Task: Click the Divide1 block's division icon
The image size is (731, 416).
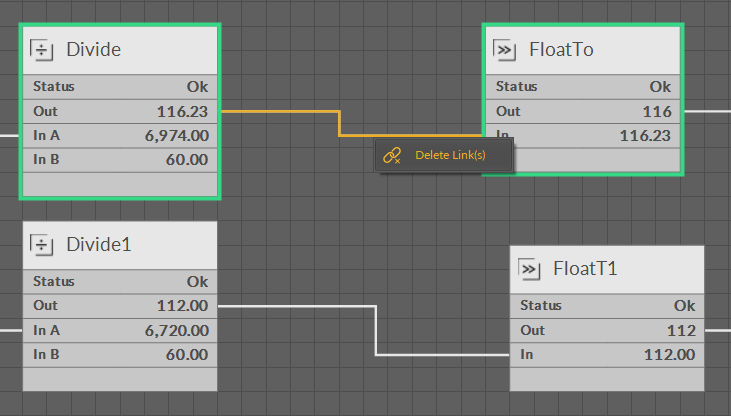Action: [x=42, y=245]
